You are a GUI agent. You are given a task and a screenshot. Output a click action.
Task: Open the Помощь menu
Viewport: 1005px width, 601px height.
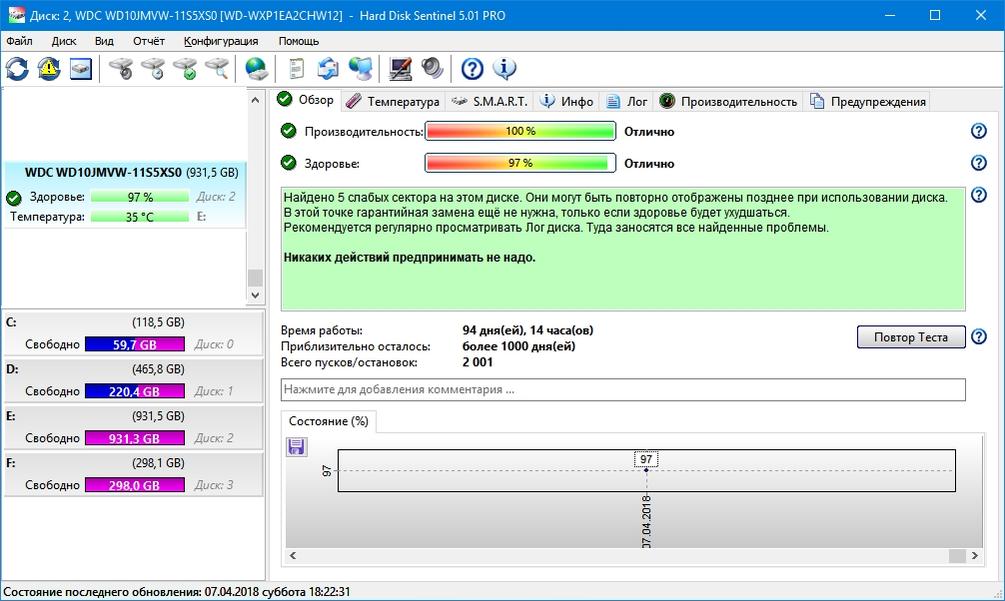299,41
